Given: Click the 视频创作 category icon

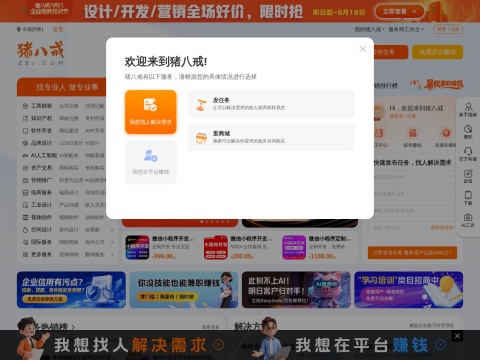Looking at the screenshot, I should click(25, 217).
